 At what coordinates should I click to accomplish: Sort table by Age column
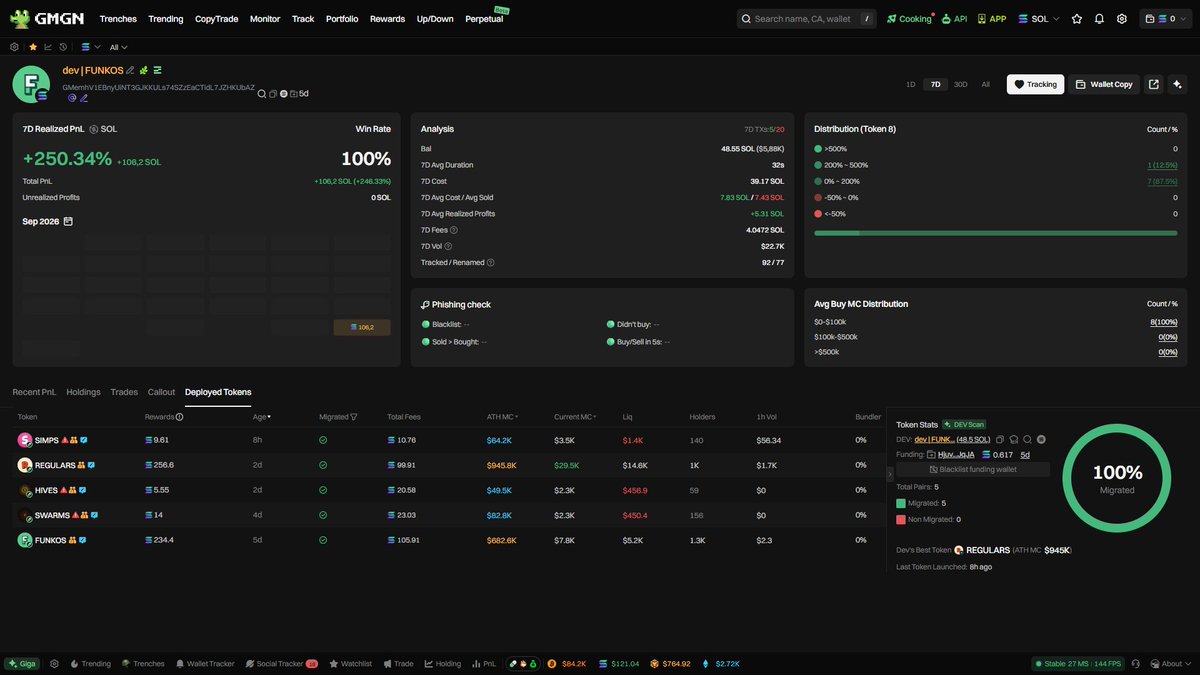pos(261,417)
